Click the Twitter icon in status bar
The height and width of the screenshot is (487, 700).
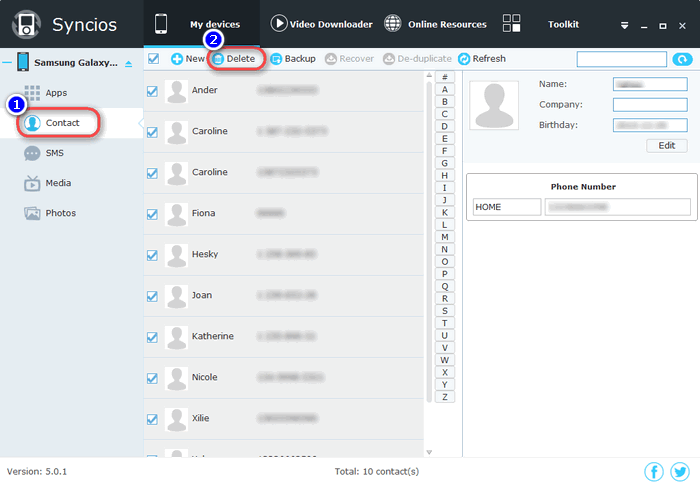(680, 471)
